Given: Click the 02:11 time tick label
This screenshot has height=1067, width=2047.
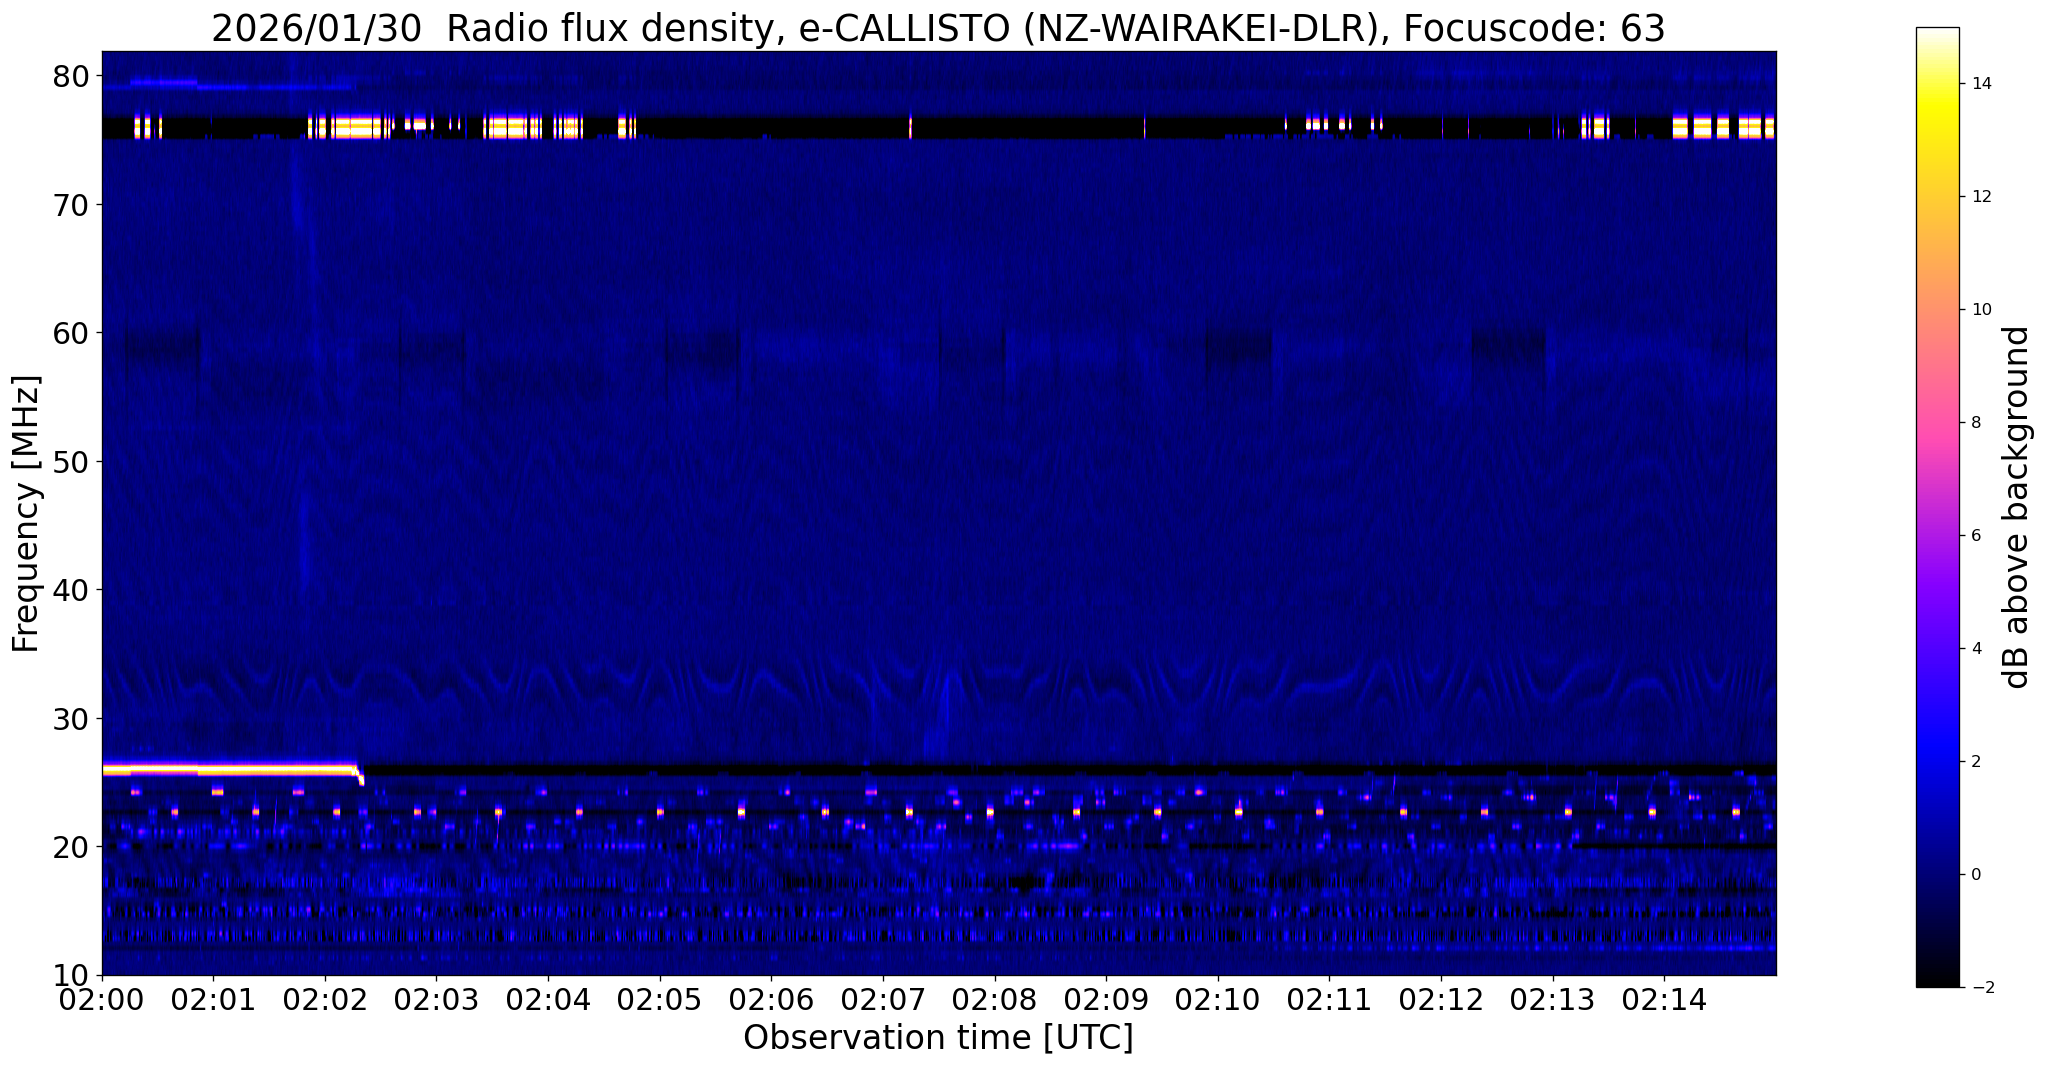Looking at the screenshot, I should [1329, 999].
